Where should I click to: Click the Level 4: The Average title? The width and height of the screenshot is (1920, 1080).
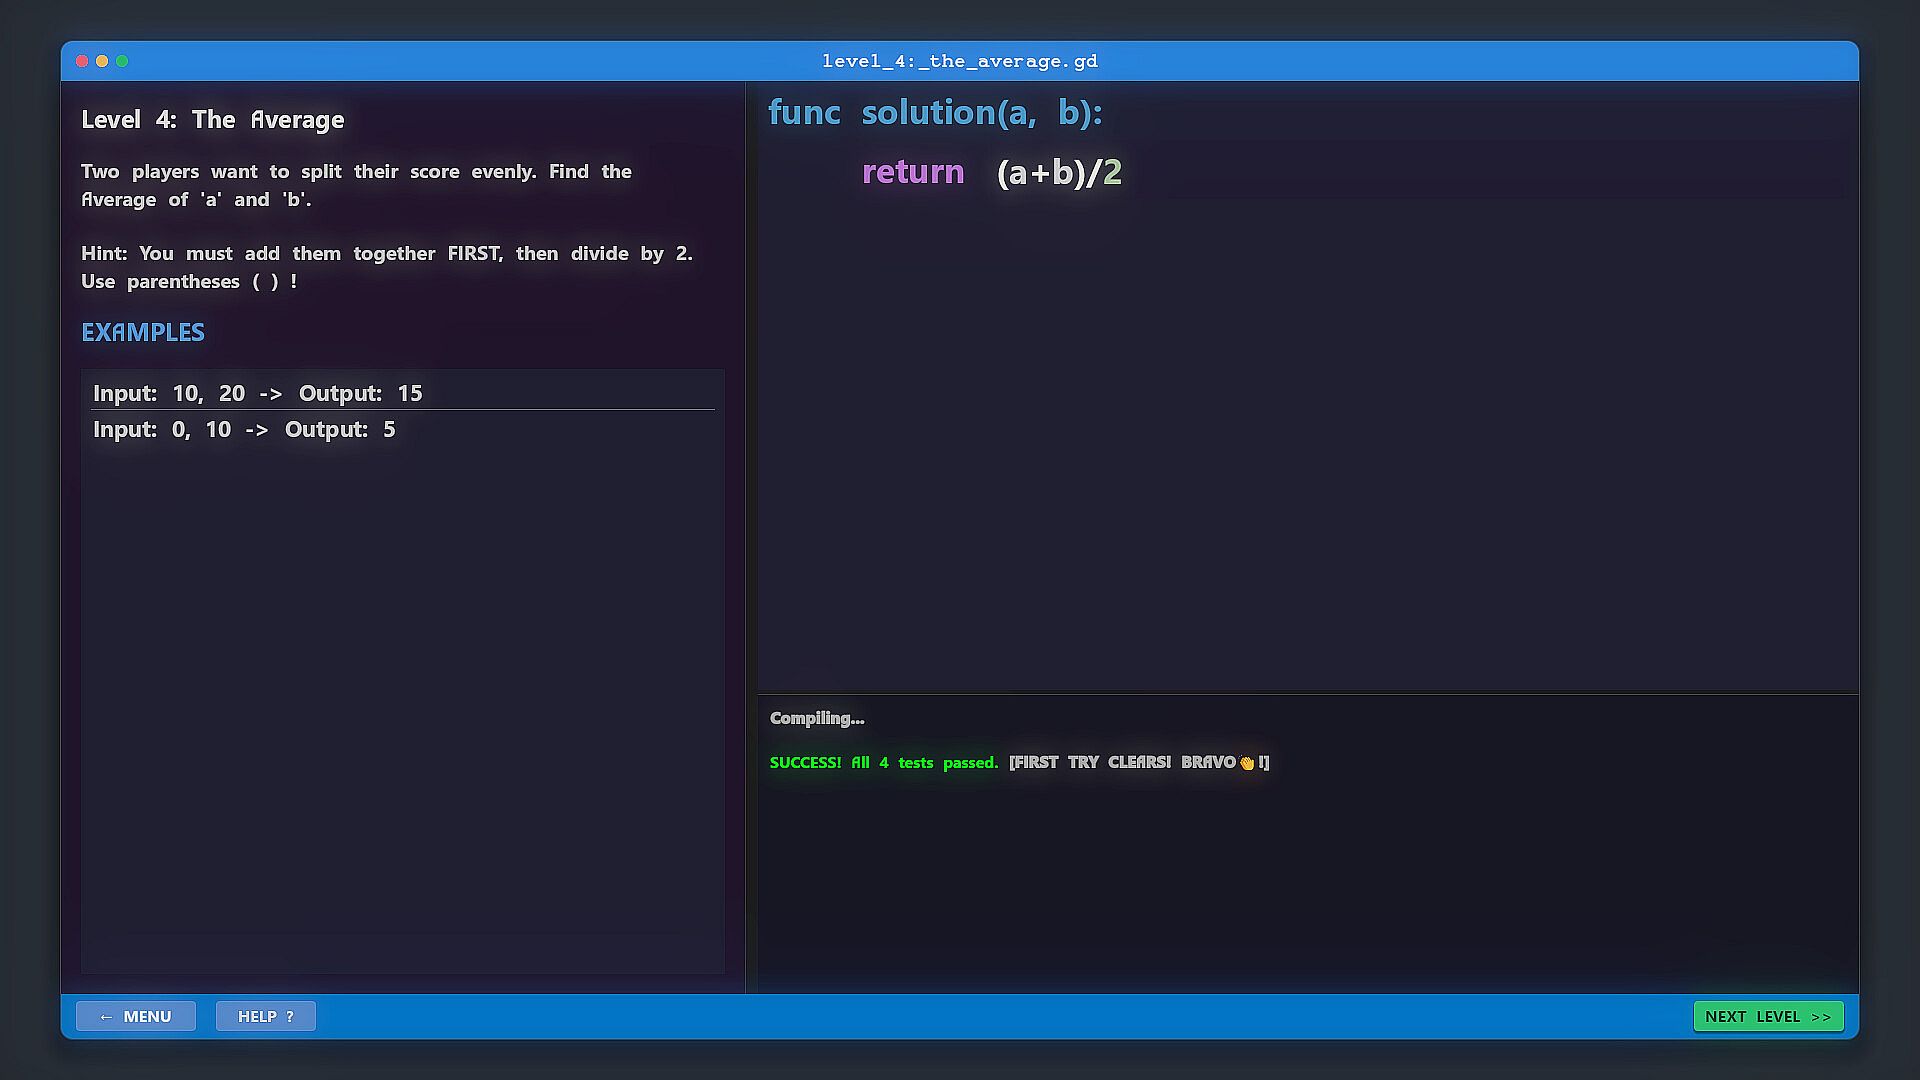coord(212,120)
